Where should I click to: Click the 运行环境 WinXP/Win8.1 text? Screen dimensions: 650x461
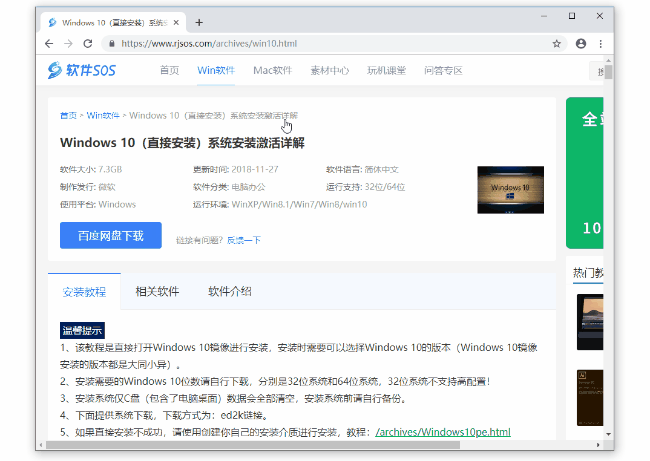point(280,204)
